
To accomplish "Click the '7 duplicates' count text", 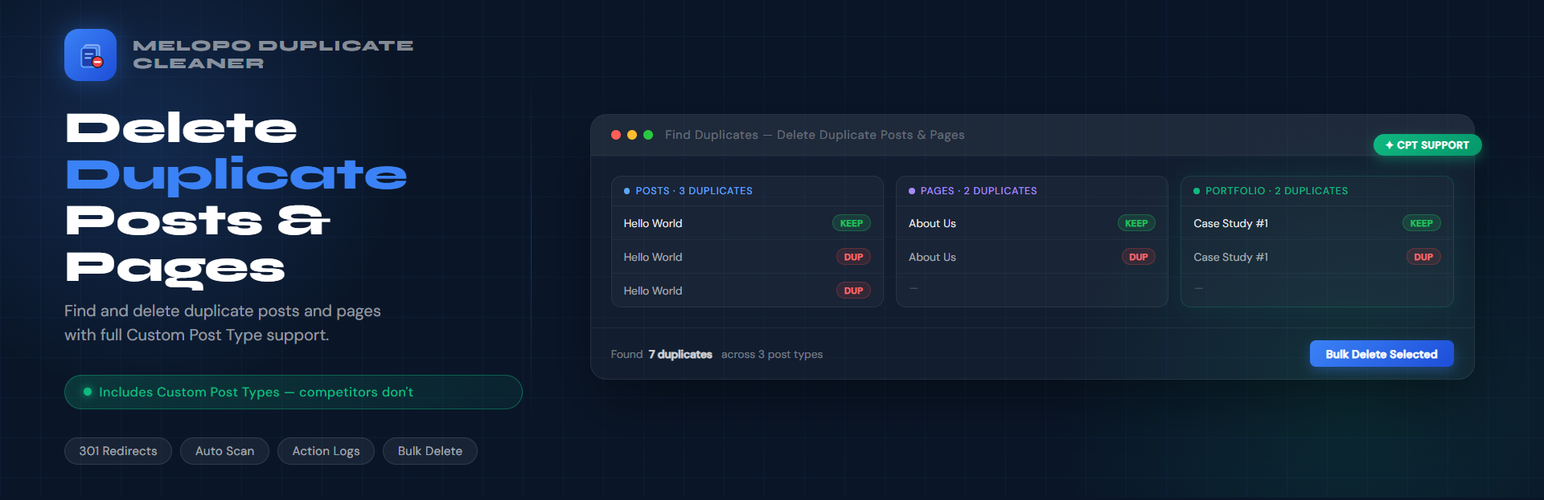I will 680,354.
